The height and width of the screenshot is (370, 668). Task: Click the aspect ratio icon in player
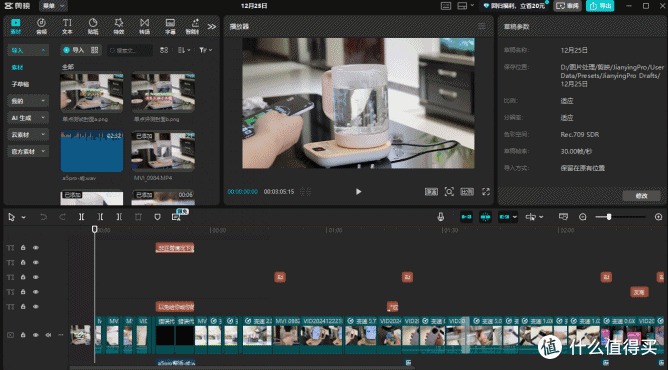click(467, 192)
